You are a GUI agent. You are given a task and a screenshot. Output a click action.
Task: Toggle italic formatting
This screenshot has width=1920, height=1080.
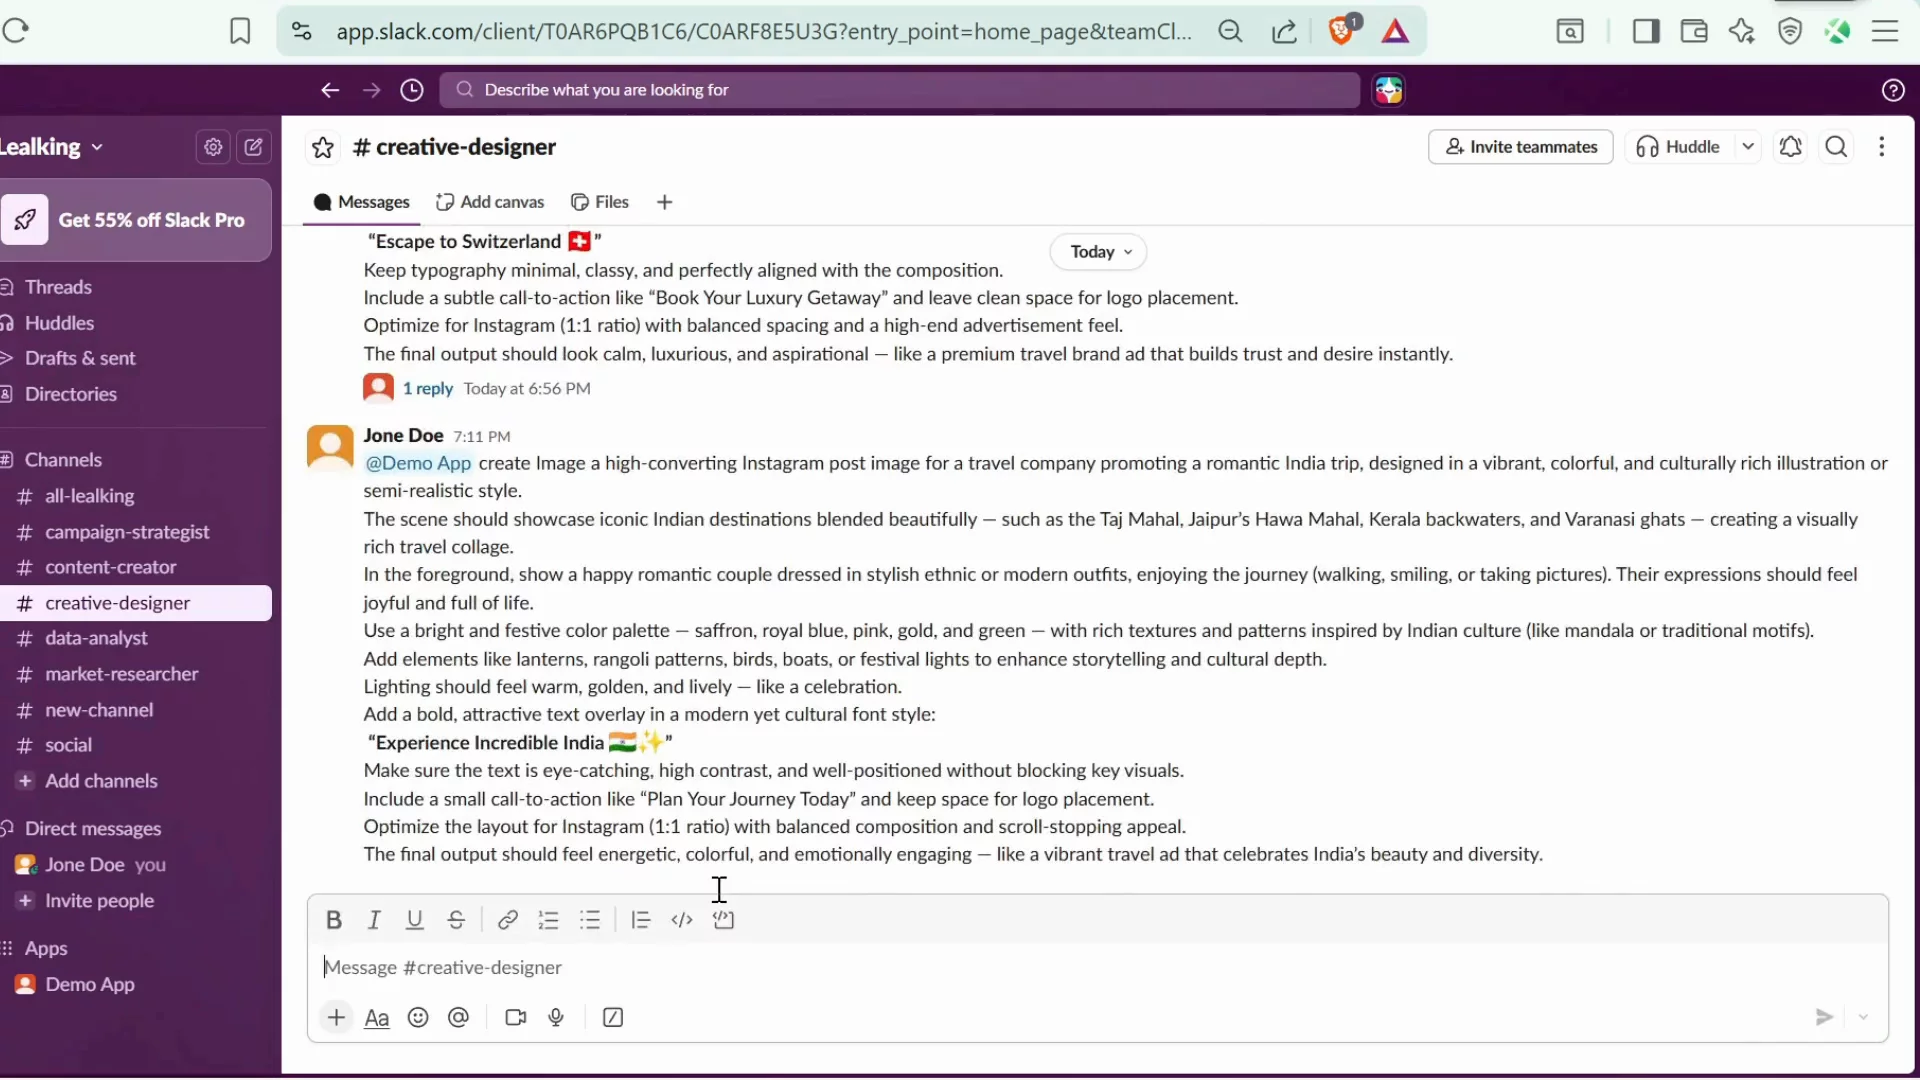[x=374, y=920]
